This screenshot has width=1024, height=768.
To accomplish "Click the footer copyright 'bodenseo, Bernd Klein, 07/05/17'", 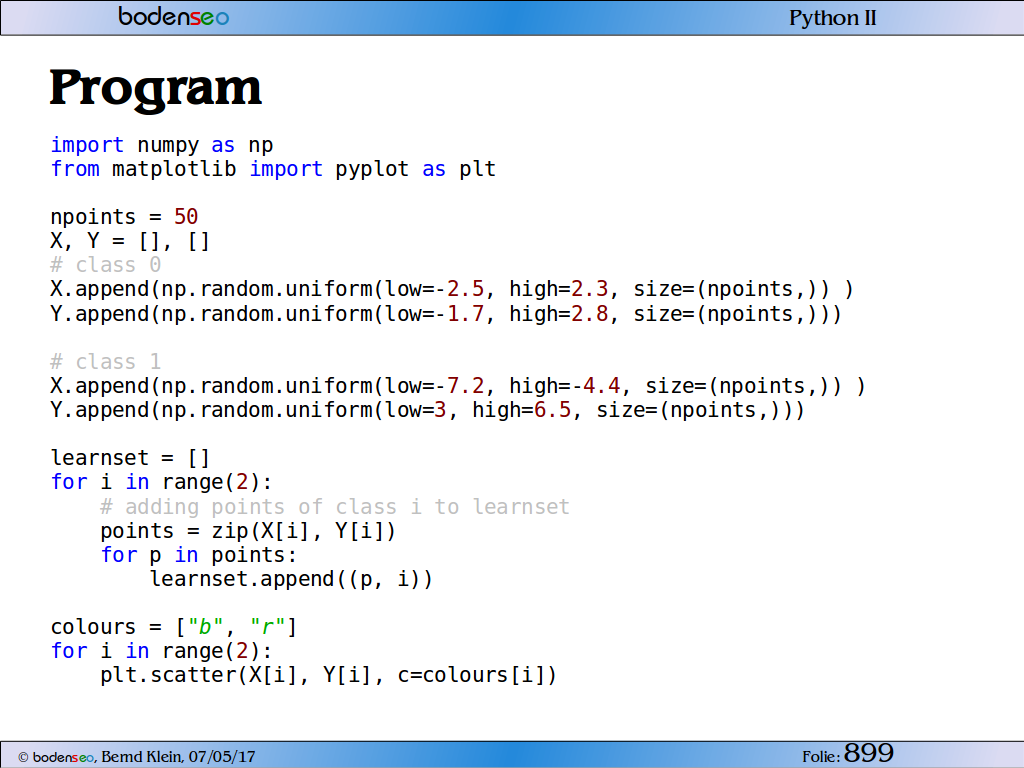I will coord(136,757).
